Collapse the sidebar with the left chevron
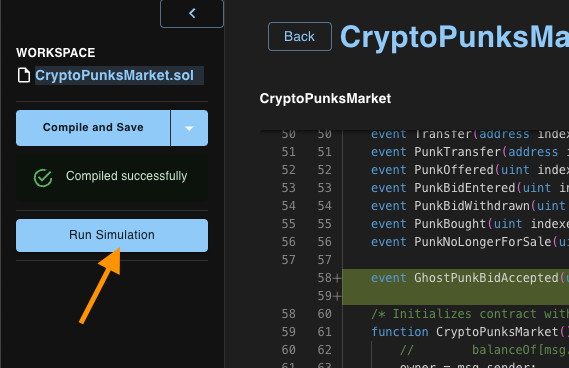 pyautogui.click(x=192, y=13)
